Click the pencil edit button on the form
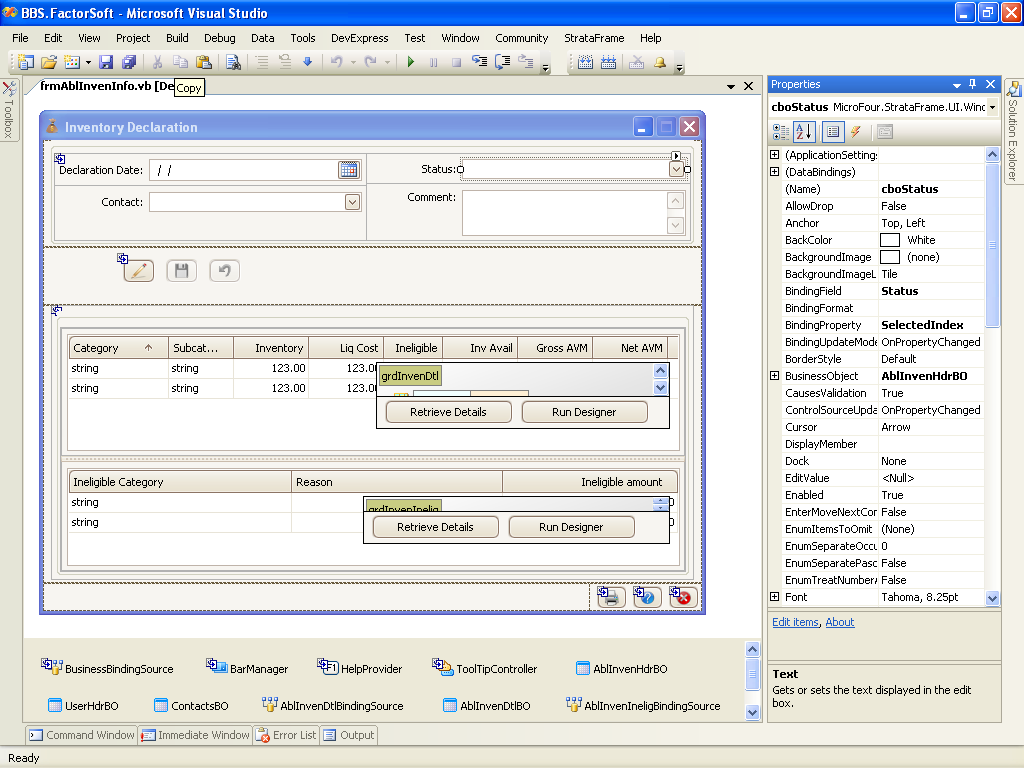This screenshot has width=1024, height=768. click(139, 270)
